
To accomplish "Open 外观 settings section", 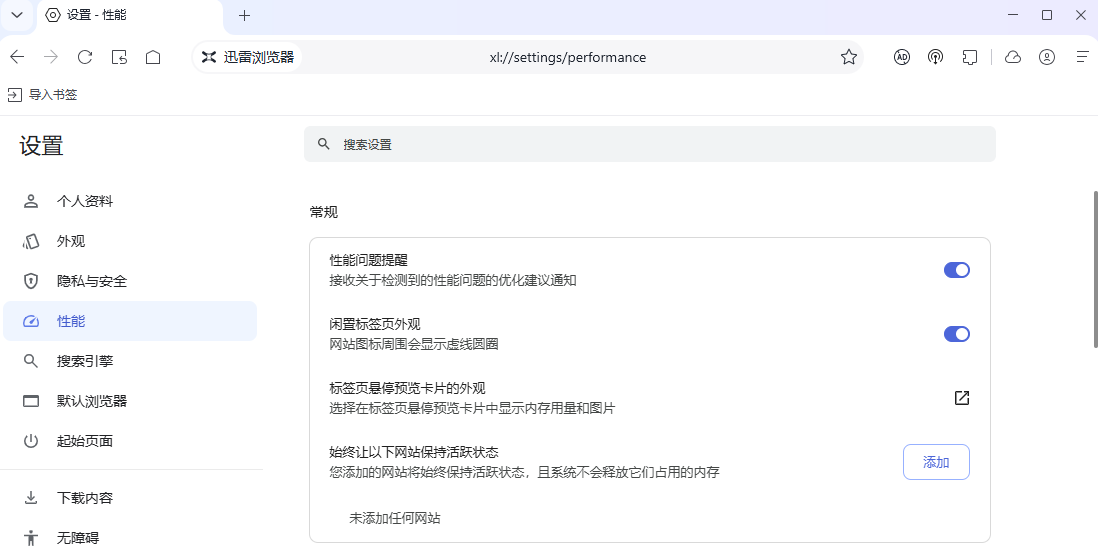I will [130, 242].
